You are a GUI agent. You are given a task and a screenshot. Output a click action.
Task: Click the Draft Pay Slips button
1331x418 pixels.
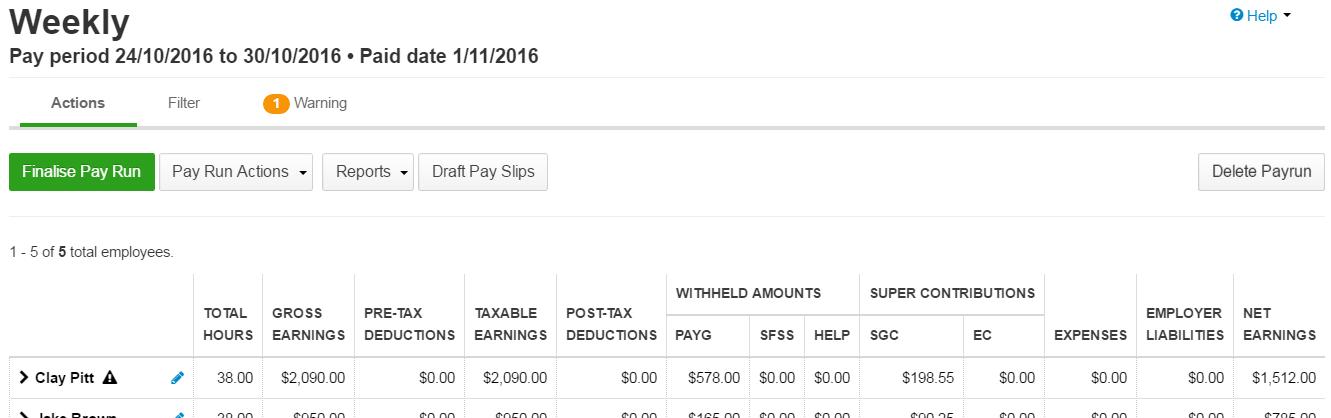483,172
